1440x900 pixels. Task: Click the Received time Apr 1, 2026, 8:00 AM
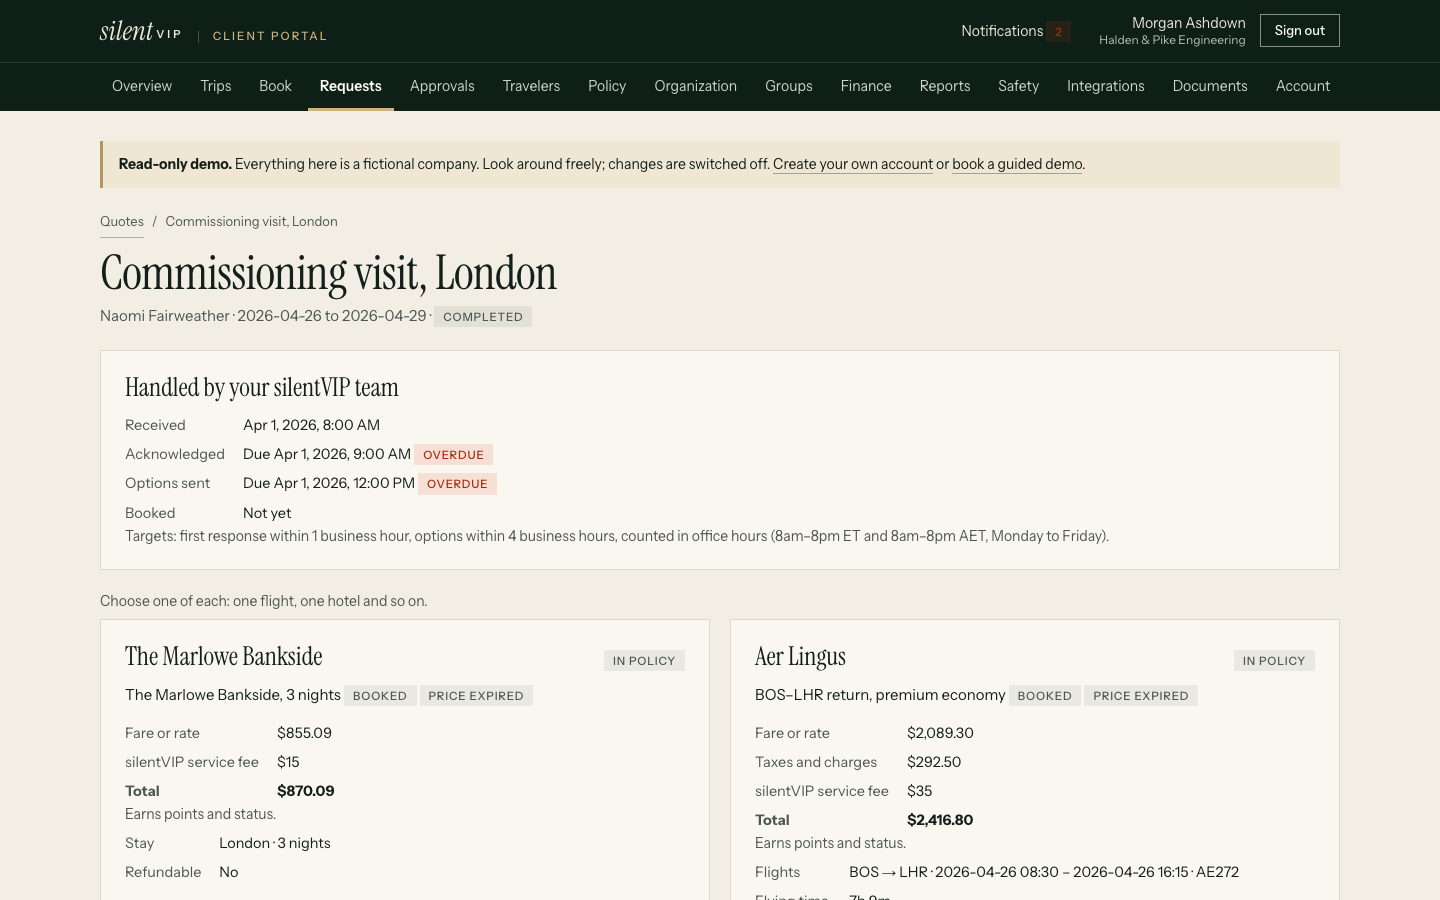click(x=311, y=425)
